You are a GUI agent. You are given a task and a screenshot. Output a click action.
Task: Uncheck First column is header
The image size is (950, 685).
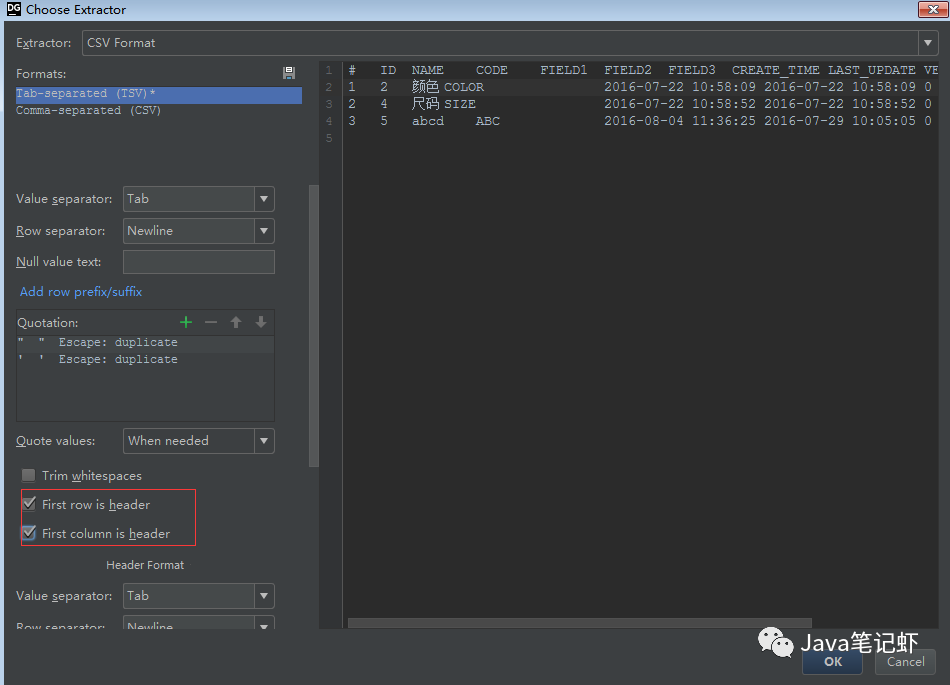(x=28, y=533)
